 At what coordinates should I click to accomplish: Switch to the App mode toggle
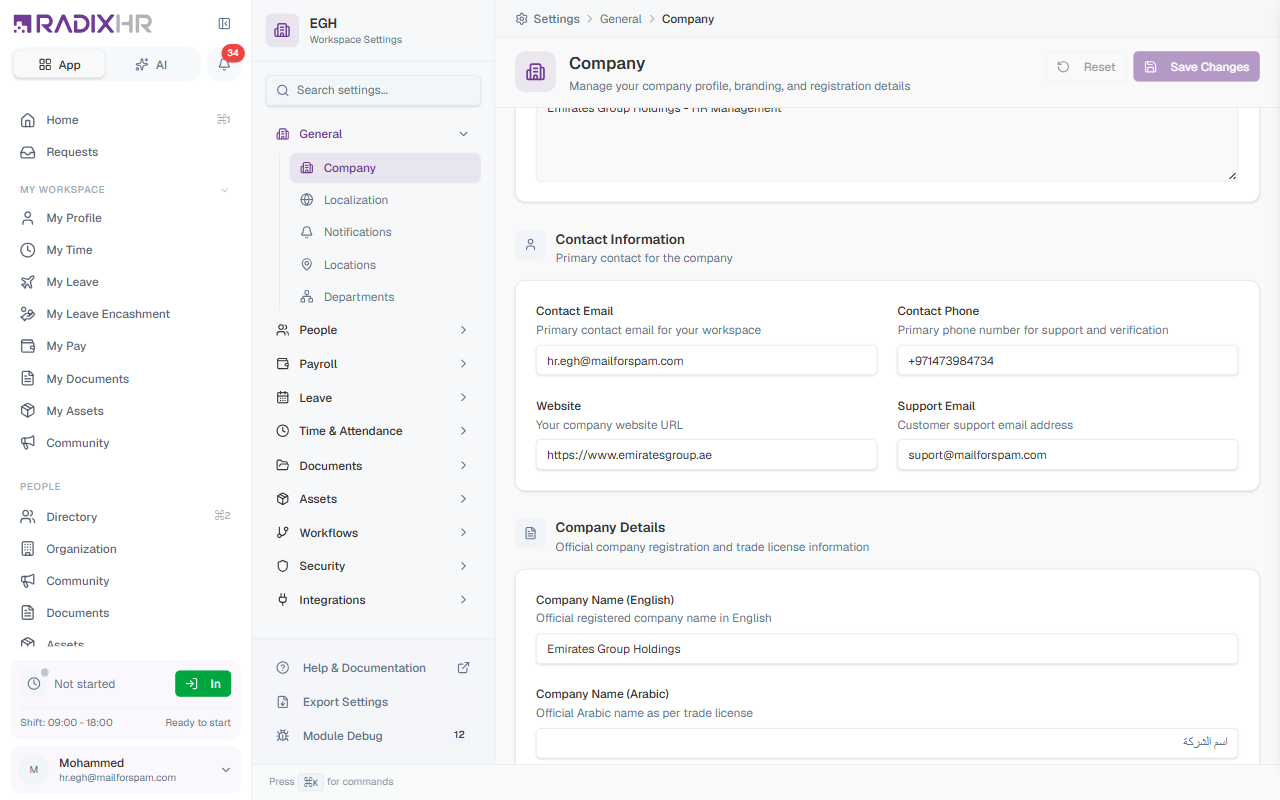(59, 64)
